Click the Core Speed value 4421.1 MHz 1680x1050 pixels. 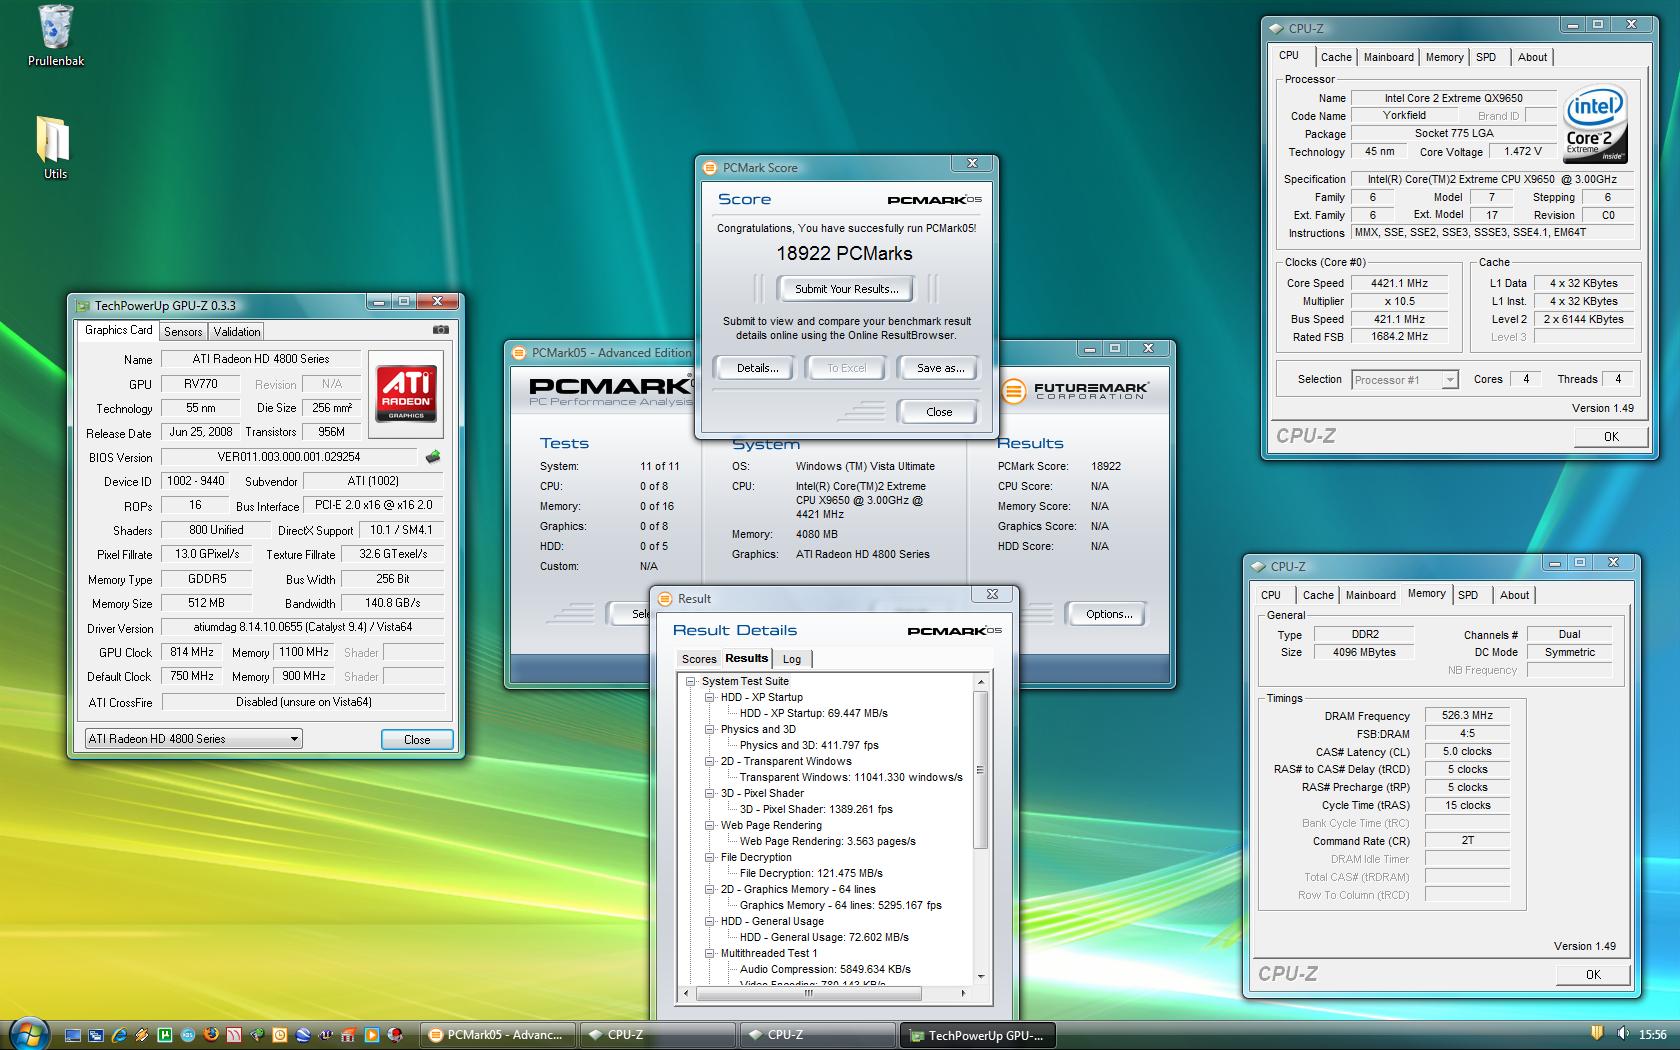[1399, 283]
